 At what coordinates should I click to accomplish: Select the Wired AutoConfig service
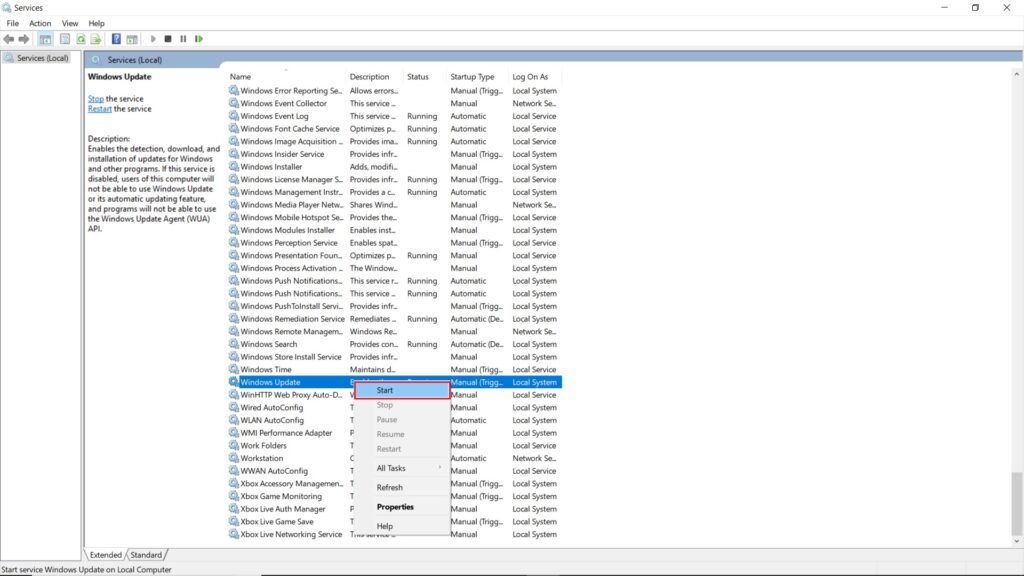pyautogui.click(x=394, y=408)
